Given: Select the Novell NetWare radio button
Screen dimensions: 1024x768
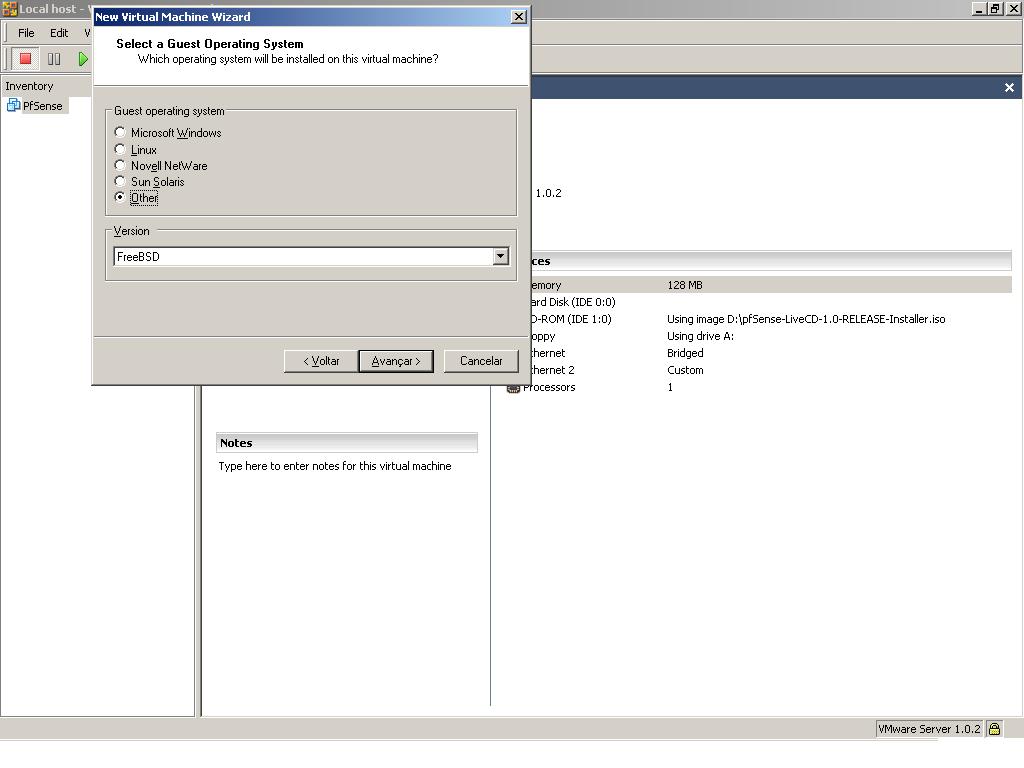Looking at the screenshot, I should pos(120,165).
